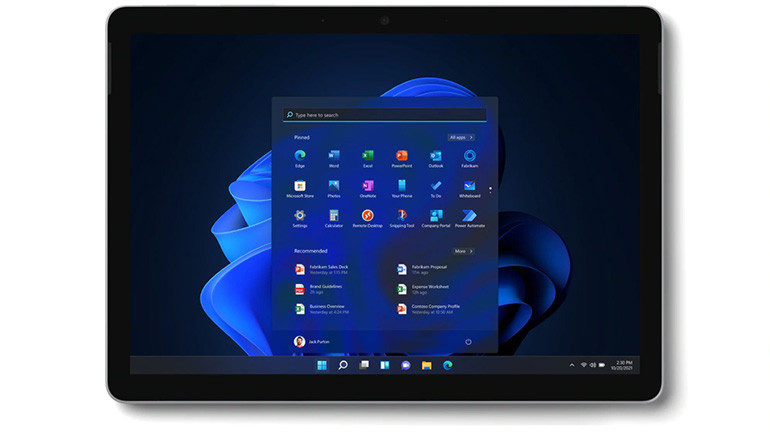Expand More recommended items

463,251
